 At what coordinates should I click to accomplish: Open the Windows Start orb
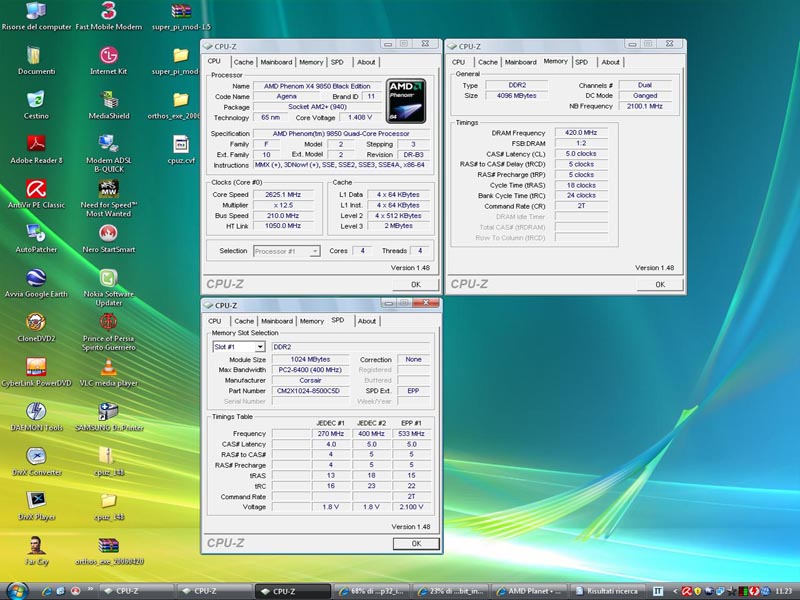point(17,590)
